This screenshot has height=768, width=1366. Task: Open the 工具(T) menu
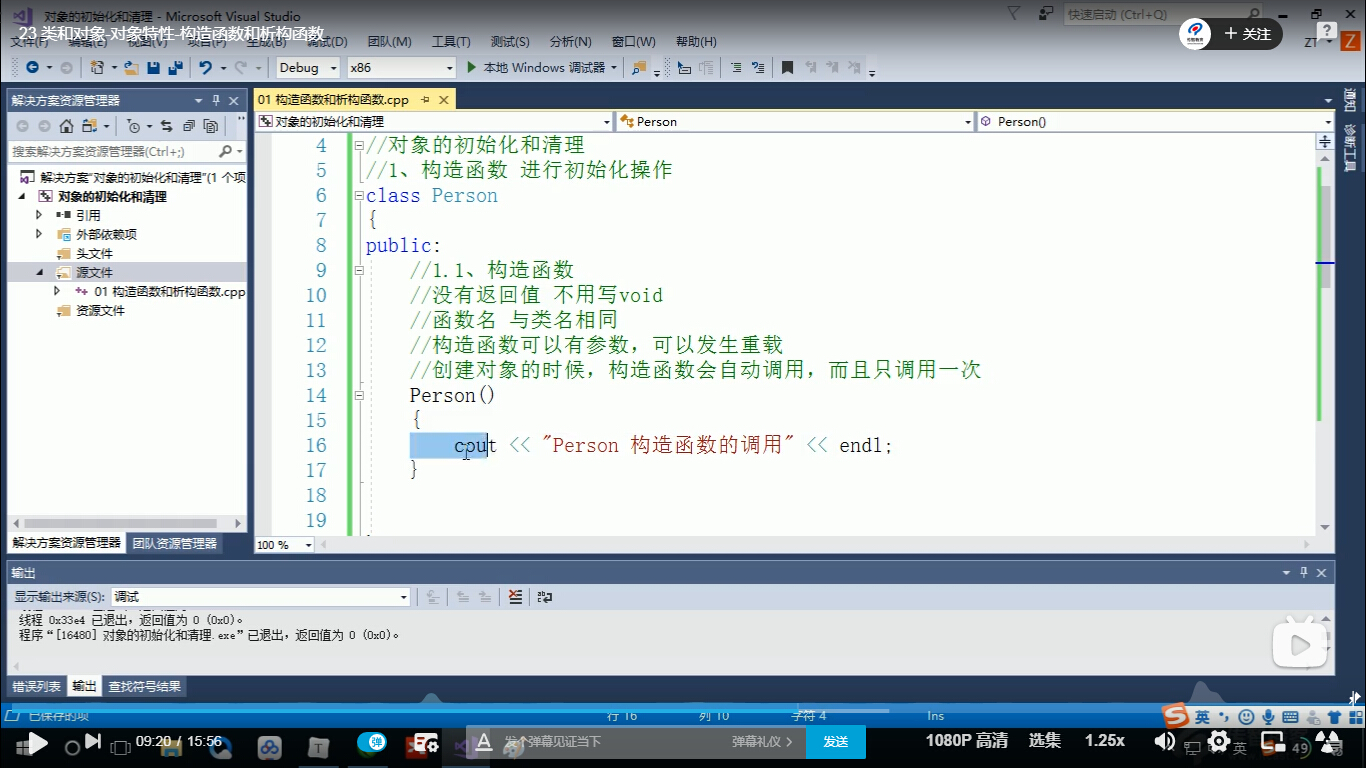click(451, 42)
